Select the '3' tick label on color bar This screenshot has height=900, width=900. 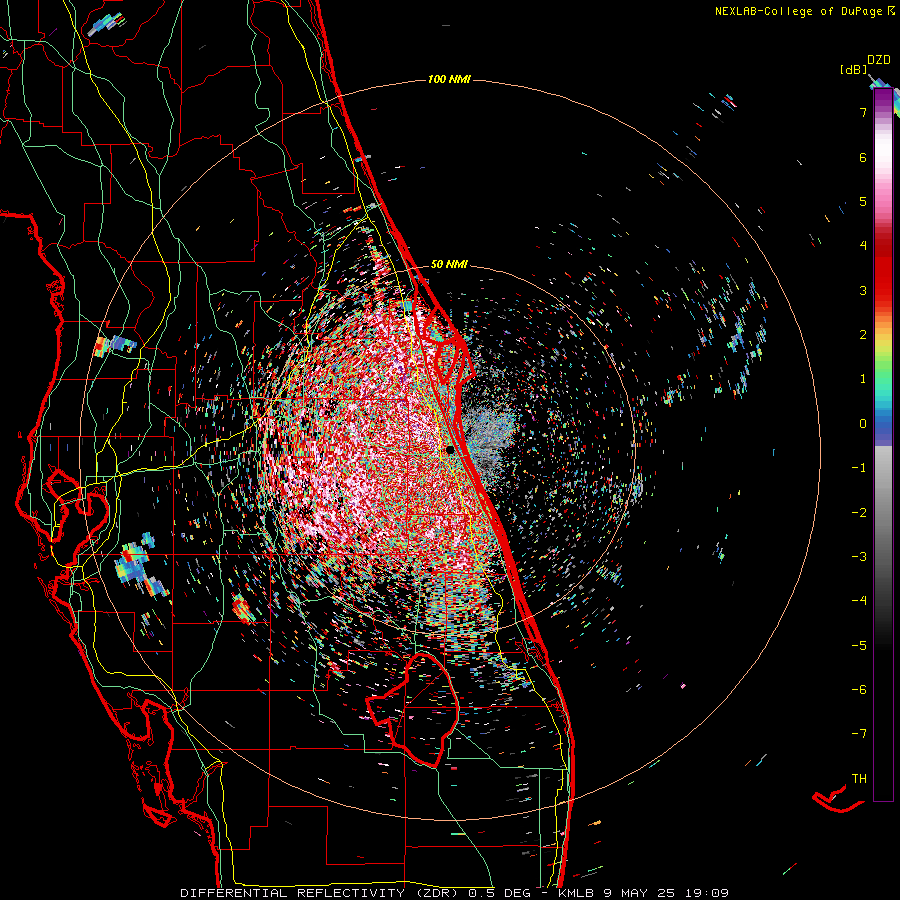point(863,290)
